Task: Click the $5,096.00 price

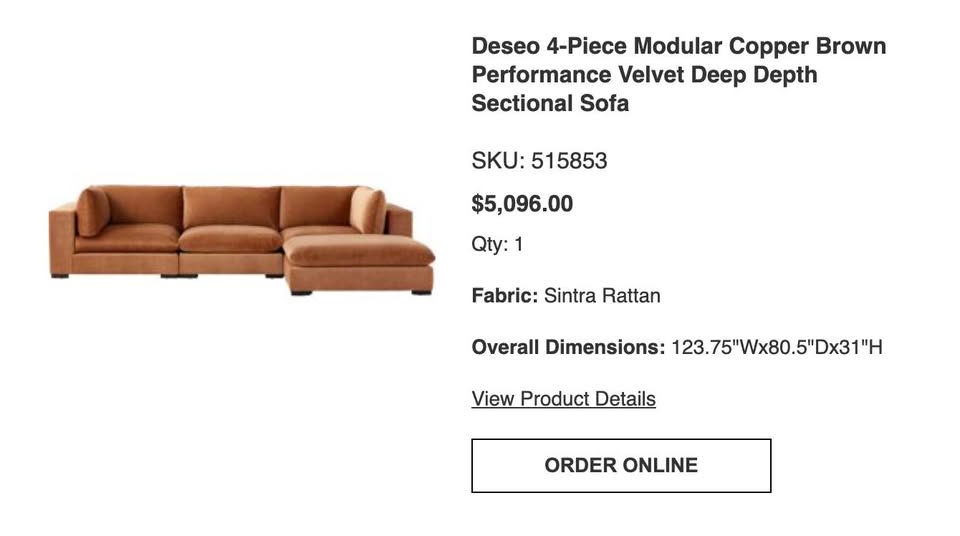Action: pos(522,204)
